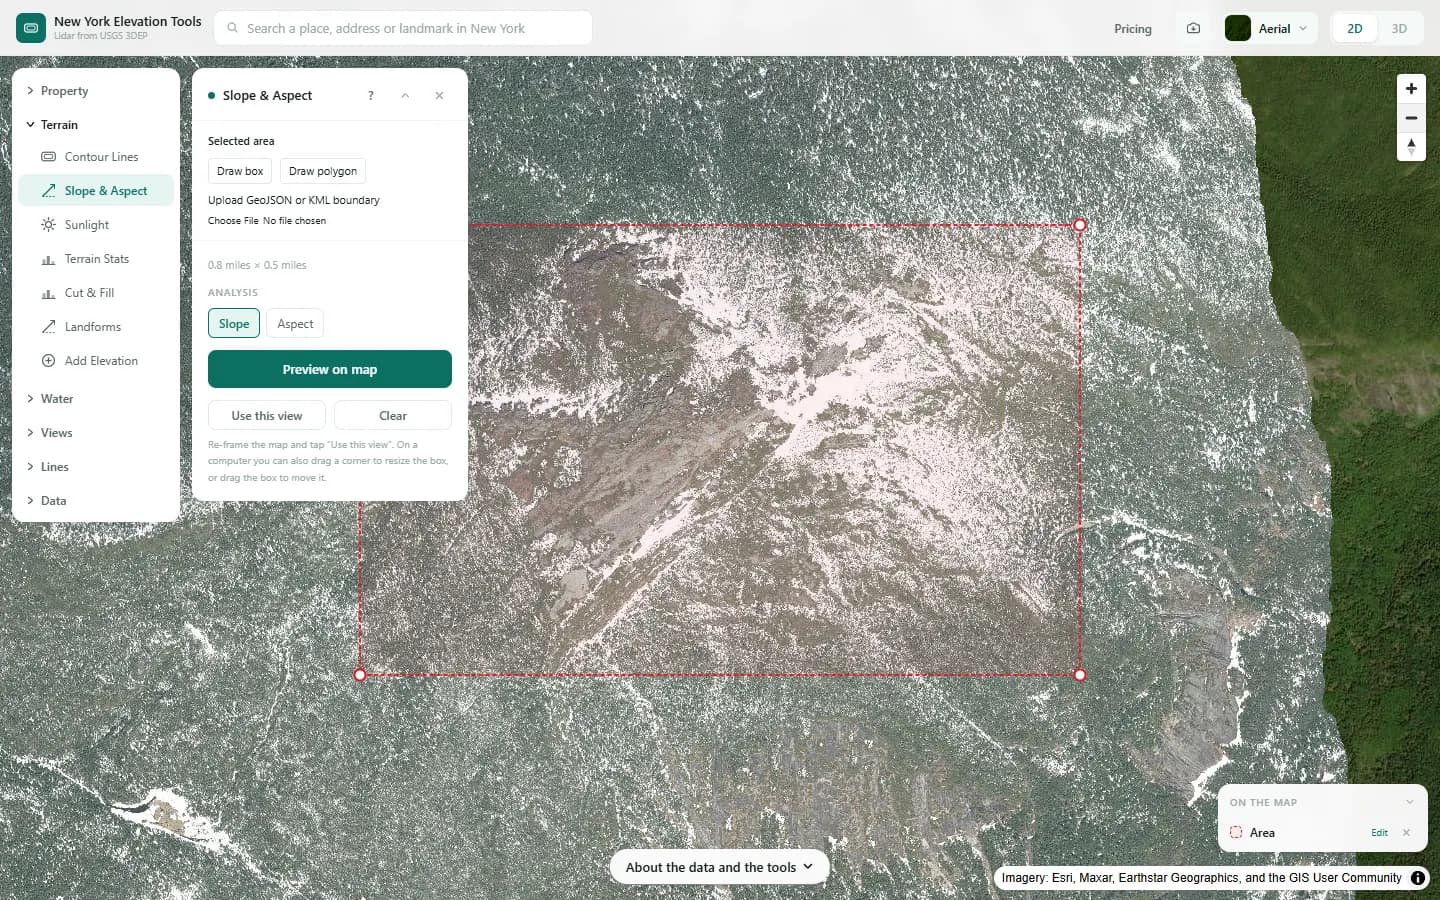Image resolution: width=1440 pixels, height=900 pixels.
Task: Open the Slope & Aspect tool in sidebar
Action: 96,191
